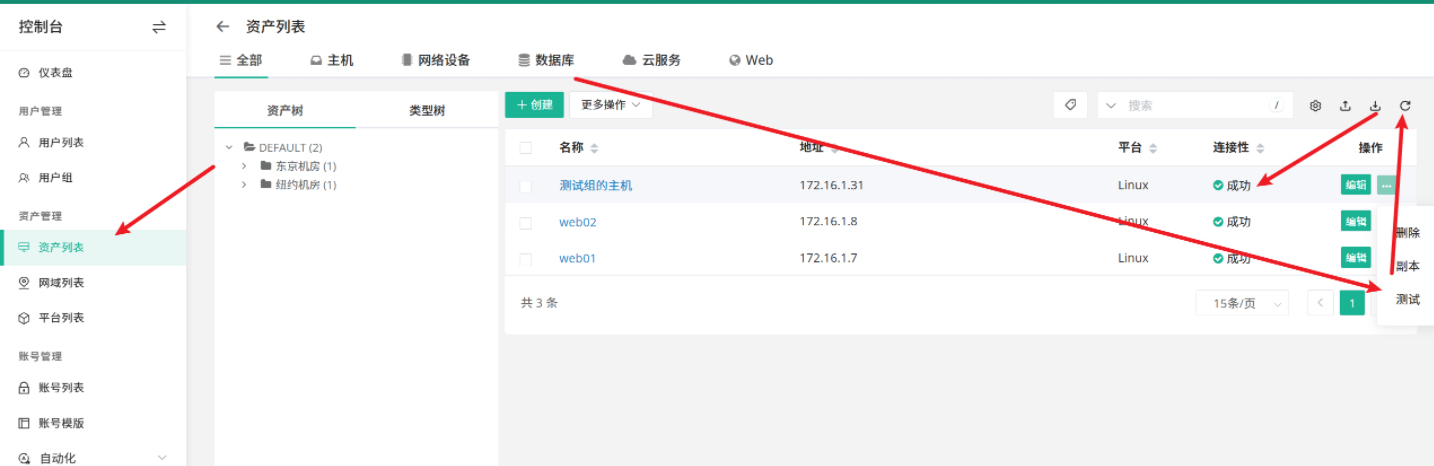Image resolution: width=1434 pixels, height=466 pixels.
Task: Focus the 搜索 input field
Action: pos(1195,105)
